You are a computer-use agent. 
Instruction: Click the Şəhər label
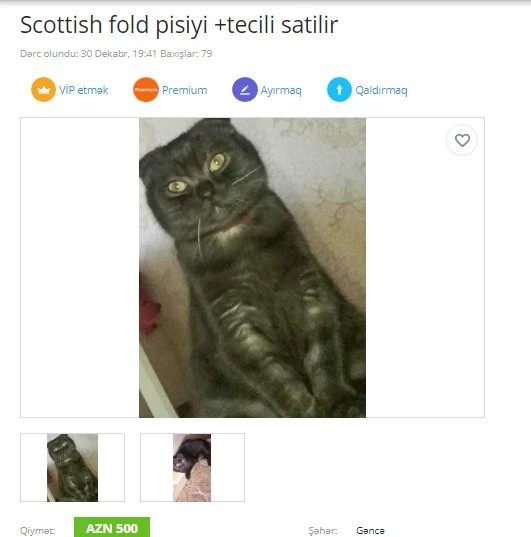tap(323, 530)
